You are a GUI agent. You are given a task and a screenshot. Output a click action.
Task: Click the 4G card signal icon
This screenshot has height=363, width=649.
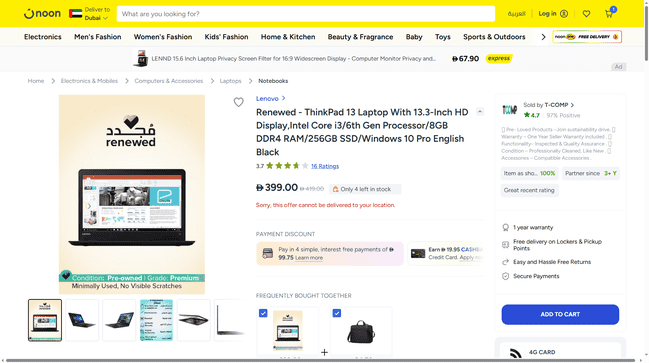coord(515,353)
